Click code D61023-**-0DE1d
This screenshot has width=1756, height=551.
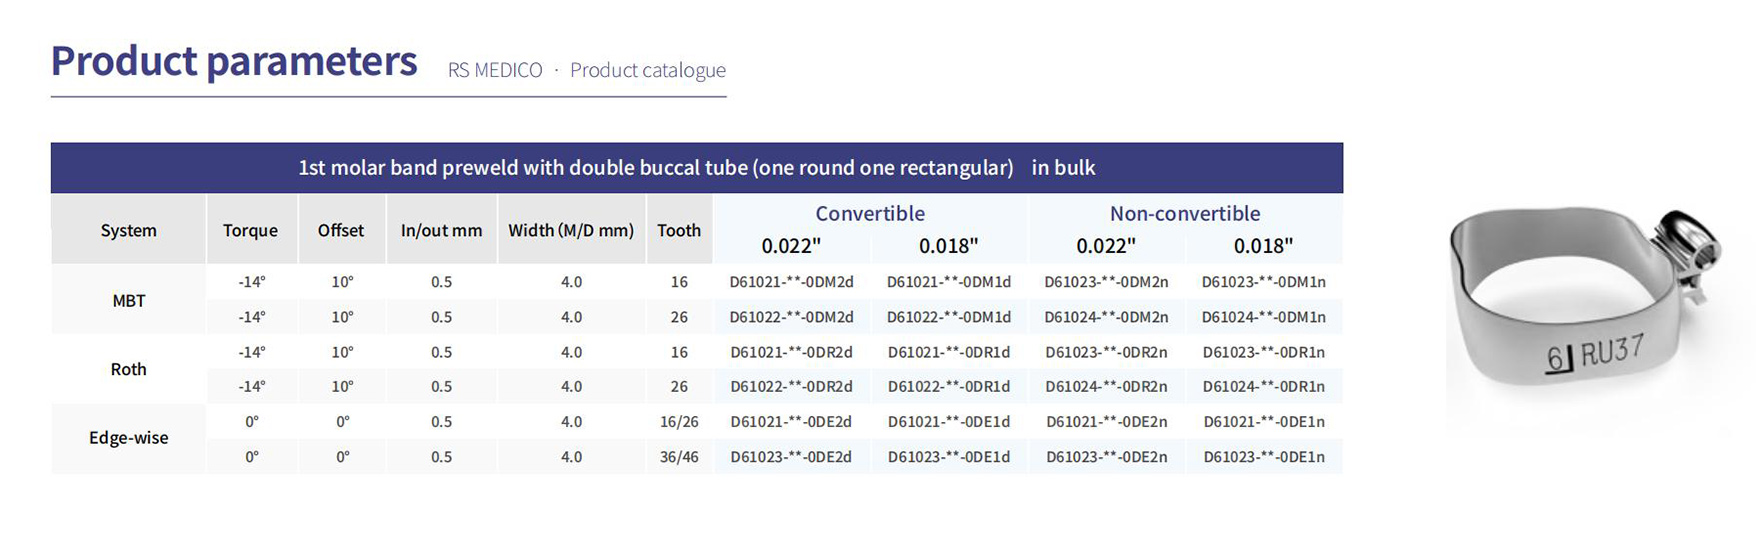949,457
